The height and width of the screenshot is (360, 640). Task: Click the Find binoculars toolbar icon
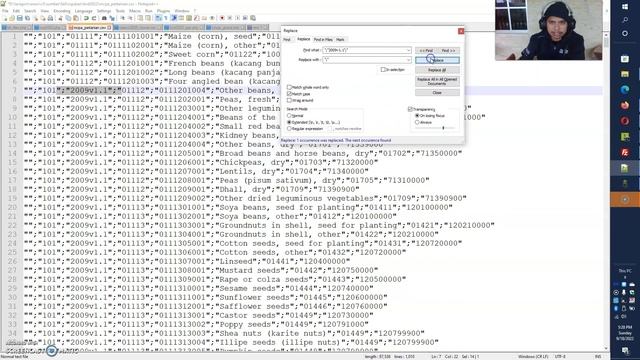[104, 18]
